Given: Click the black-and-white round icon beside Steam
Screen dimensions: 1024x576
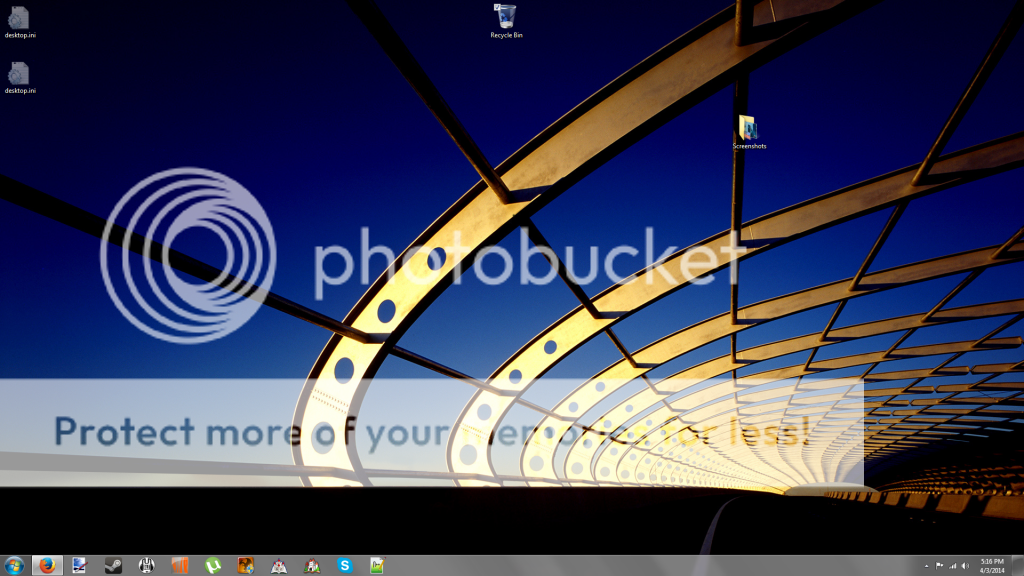Looking at the screenshot, I should 146,566.
